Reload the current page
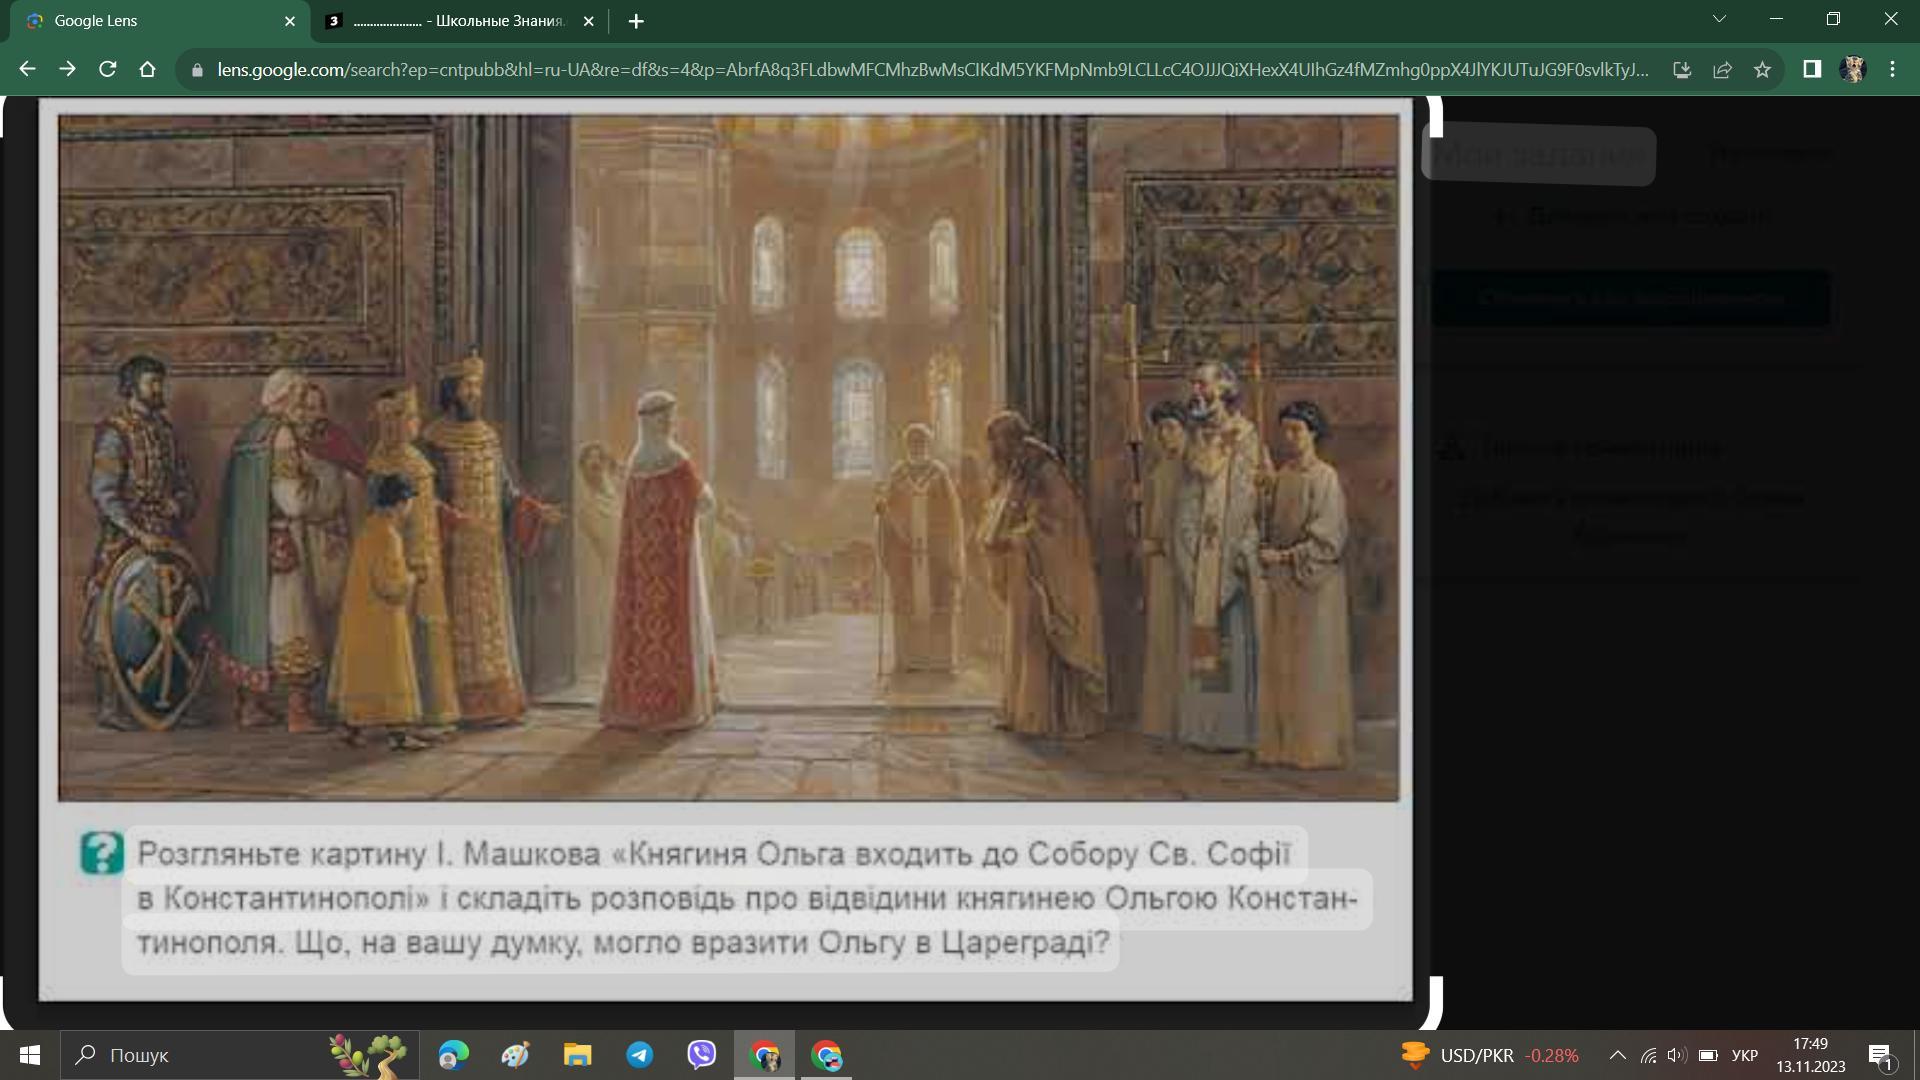Viewport: 1920px width, 1080px height. (107, 69)
